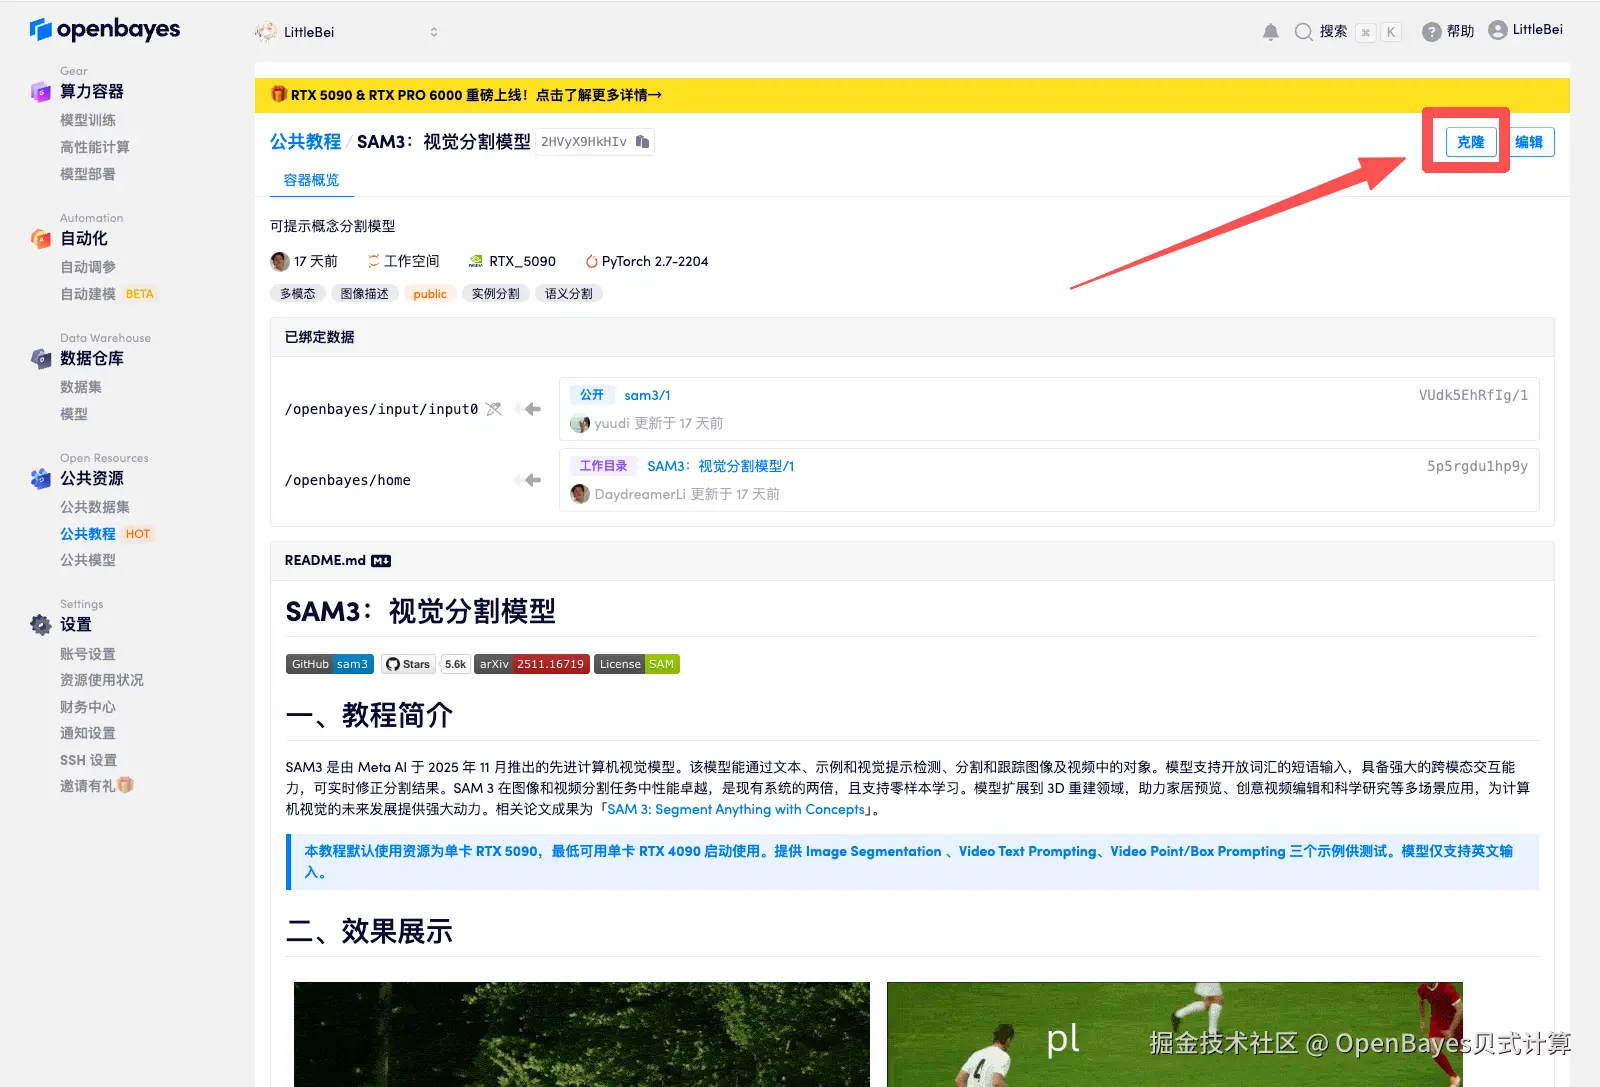Screen dimensions: 1600x1087
Task: Click the notification bell icon
Action: point(1270,31)
